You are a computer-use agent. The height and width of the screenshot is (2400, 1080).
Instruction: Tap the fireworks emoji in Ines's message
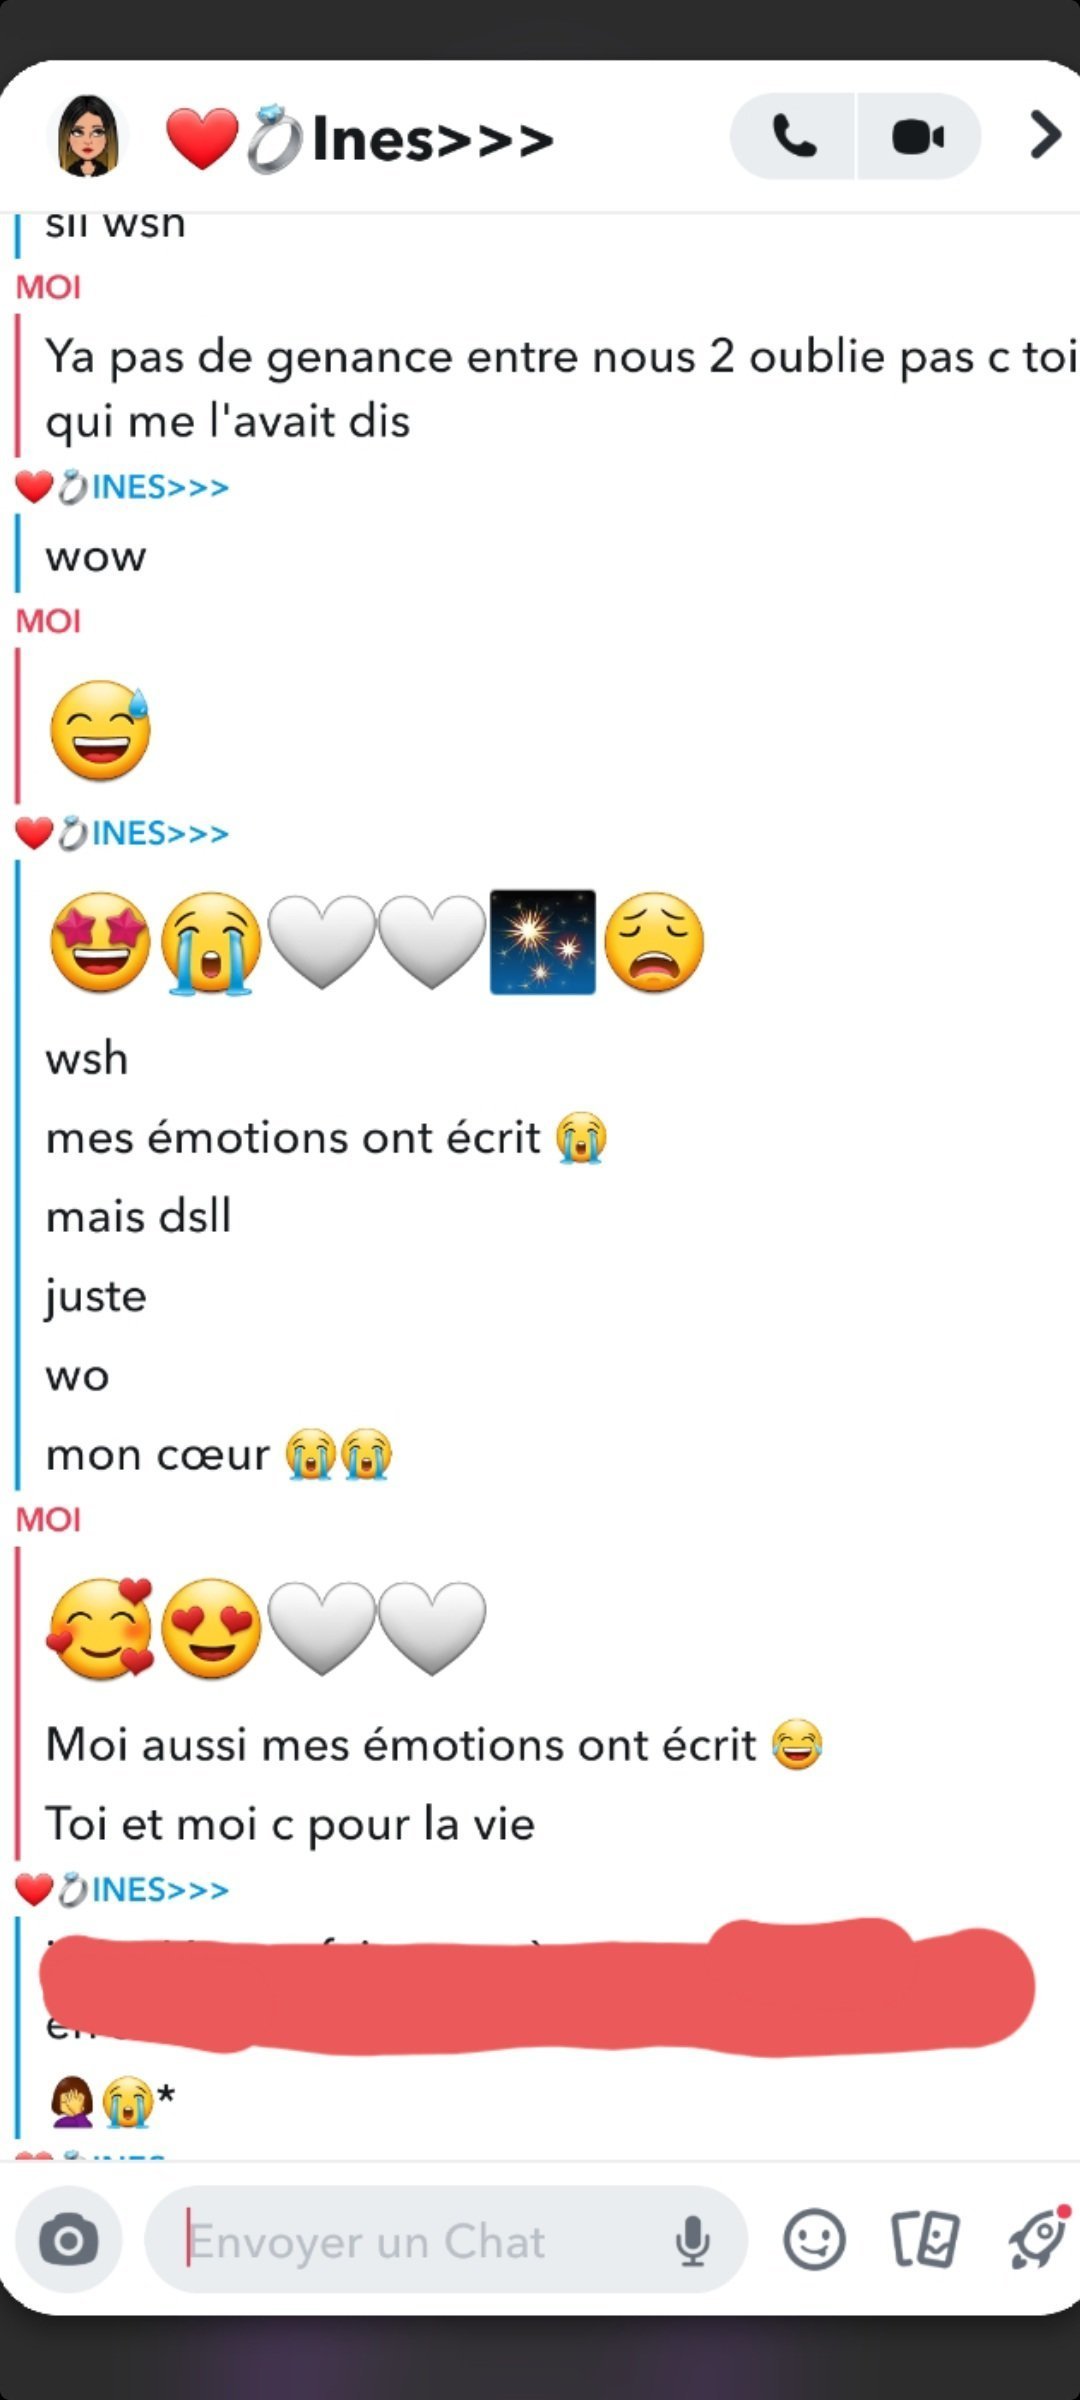point(542,942)
